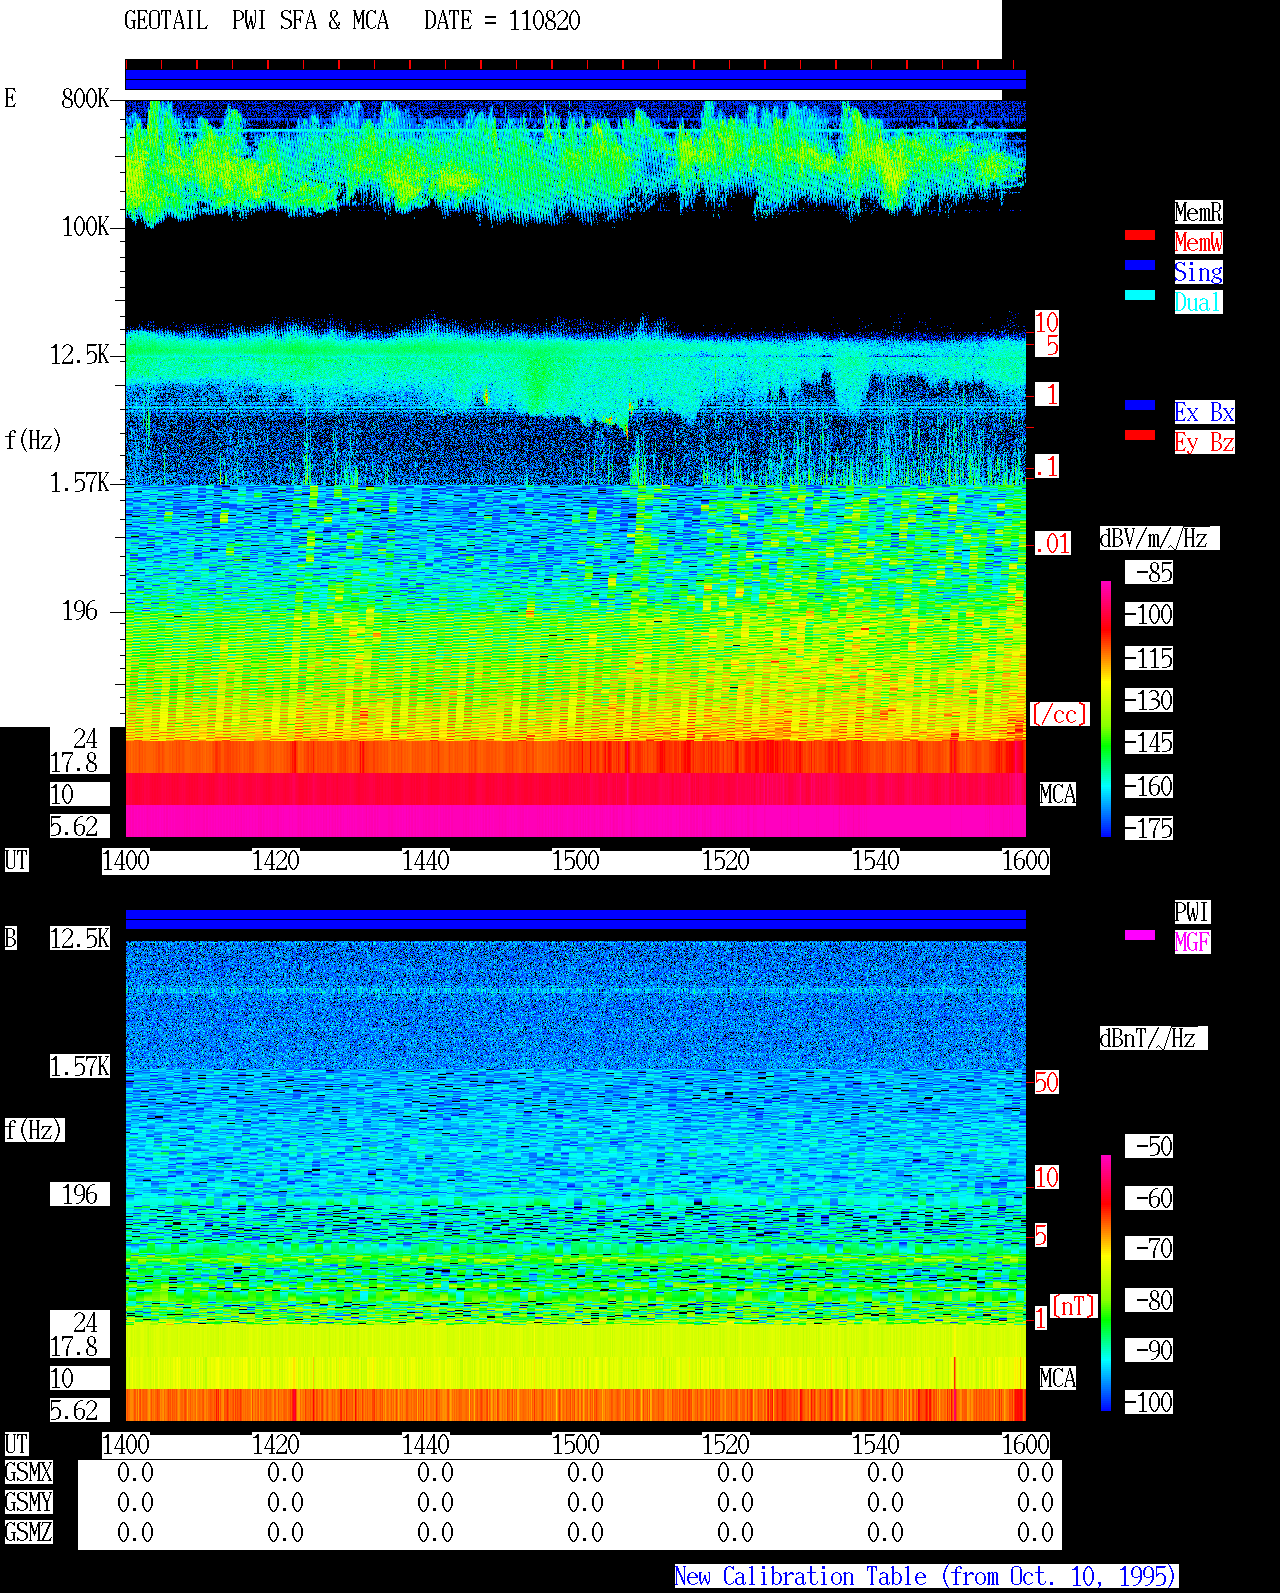Click the lower MCA label beside B panel
The width and height of the screenshot is (1280, 1593).
pyautogui.click(x=1058, y=1379)
